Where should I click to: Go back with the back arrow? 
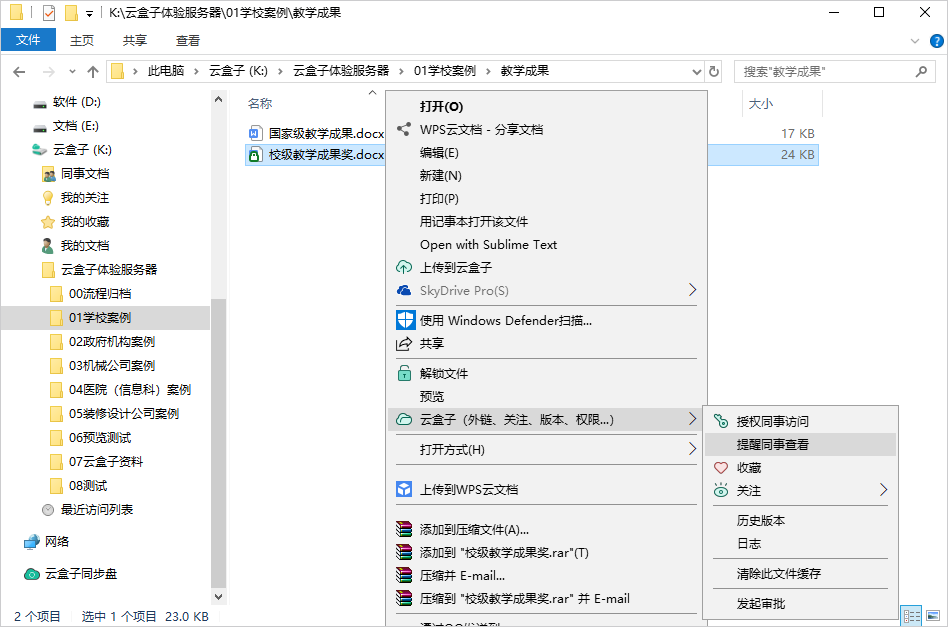pyautogui.click(x=19, y=72)
